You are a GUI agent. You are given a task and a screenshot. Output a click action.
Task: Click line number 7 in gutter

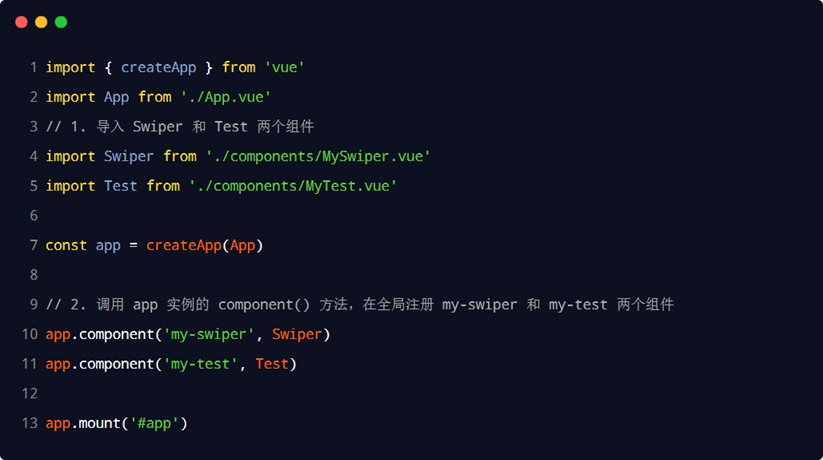(x=33, y=245)
